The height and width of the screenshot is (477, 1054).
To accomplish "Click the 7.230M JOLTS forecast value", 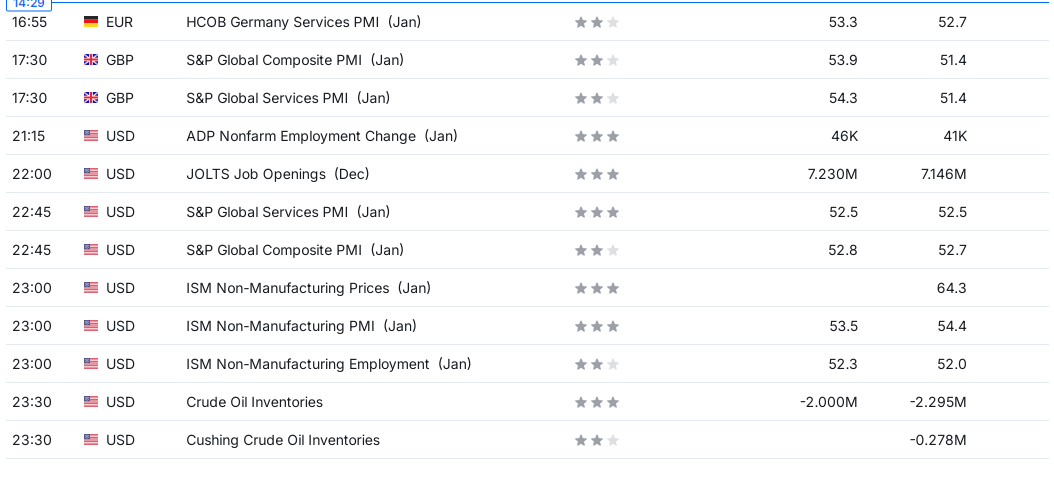I will pos(832,175).
